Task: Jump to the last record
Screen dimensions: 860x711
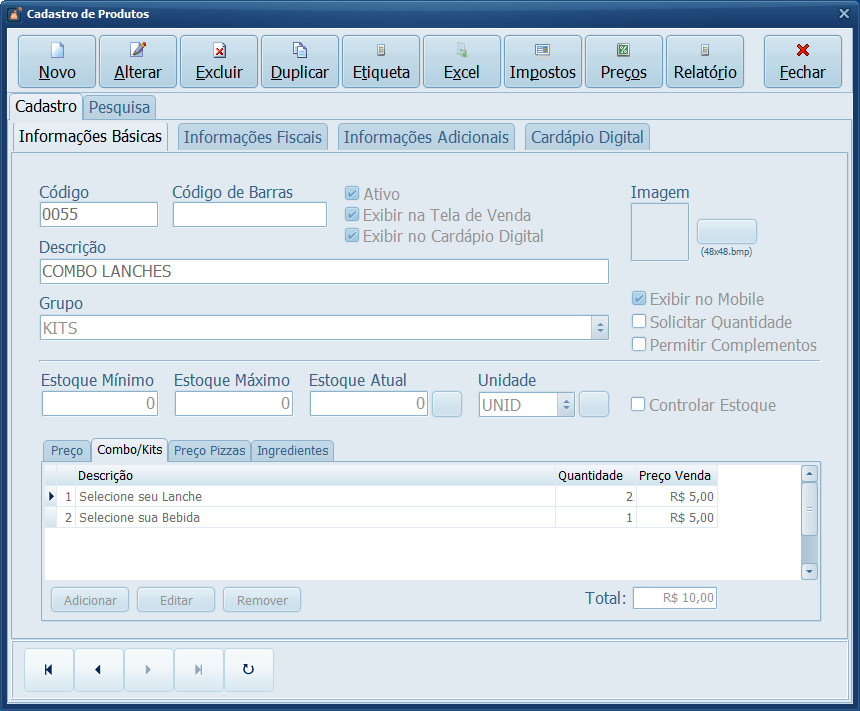Action: tap(199, 669)
